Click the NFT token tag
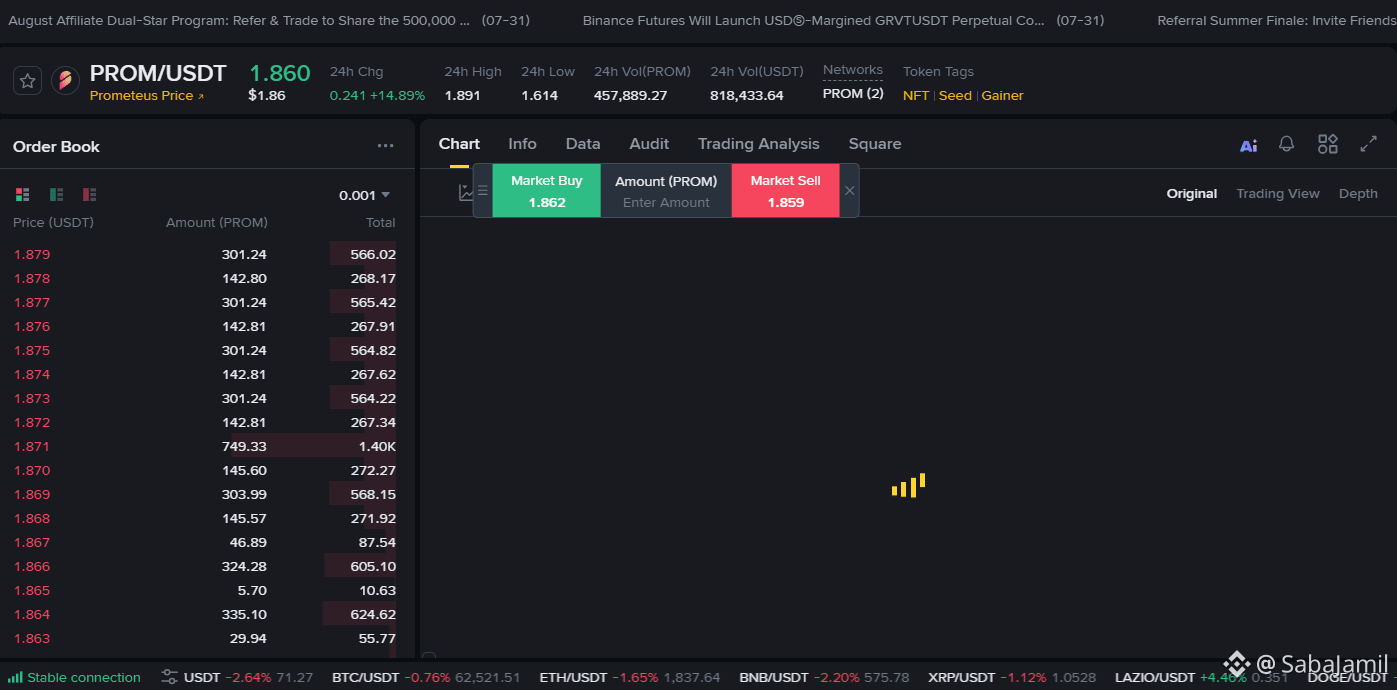1397x690 pixels. (916, 96)
